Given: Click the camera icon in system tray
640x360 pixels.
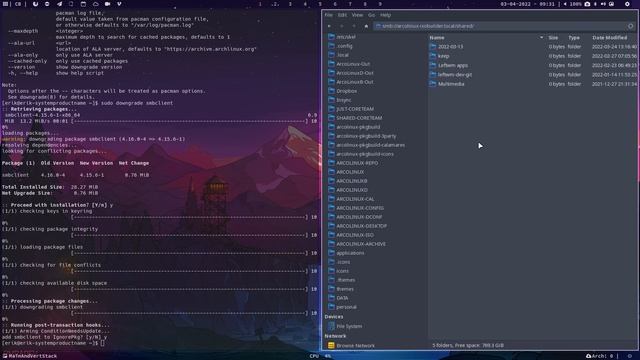Looking at the screenshot, I should (x=587, y=4).
